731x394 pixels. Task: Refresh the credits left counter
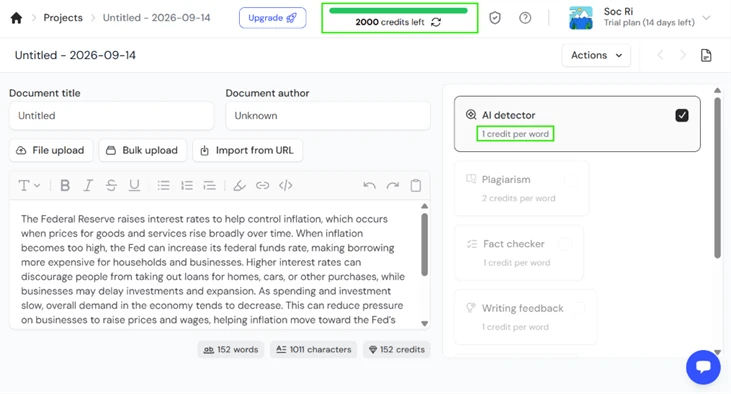tap(436, 22)
